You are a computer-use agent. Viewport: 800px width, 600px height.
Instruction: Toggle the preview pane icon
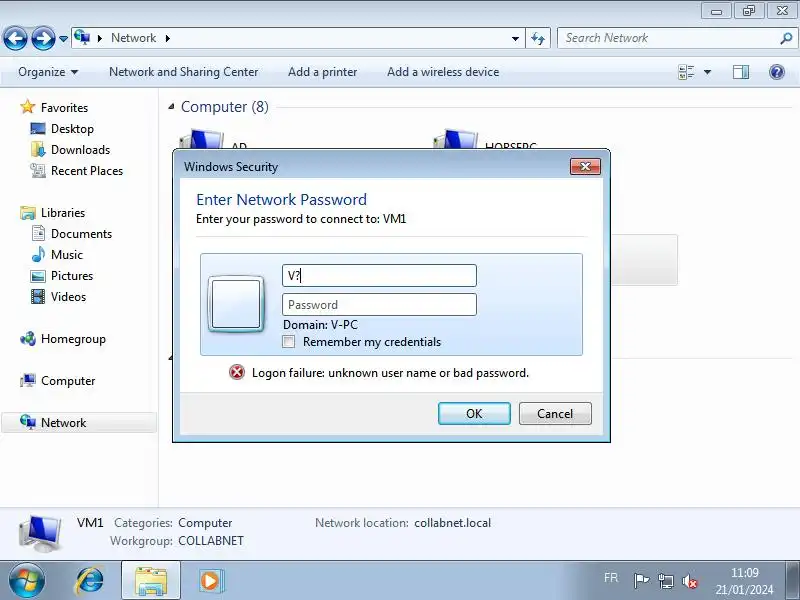click(x=741, y=72)
